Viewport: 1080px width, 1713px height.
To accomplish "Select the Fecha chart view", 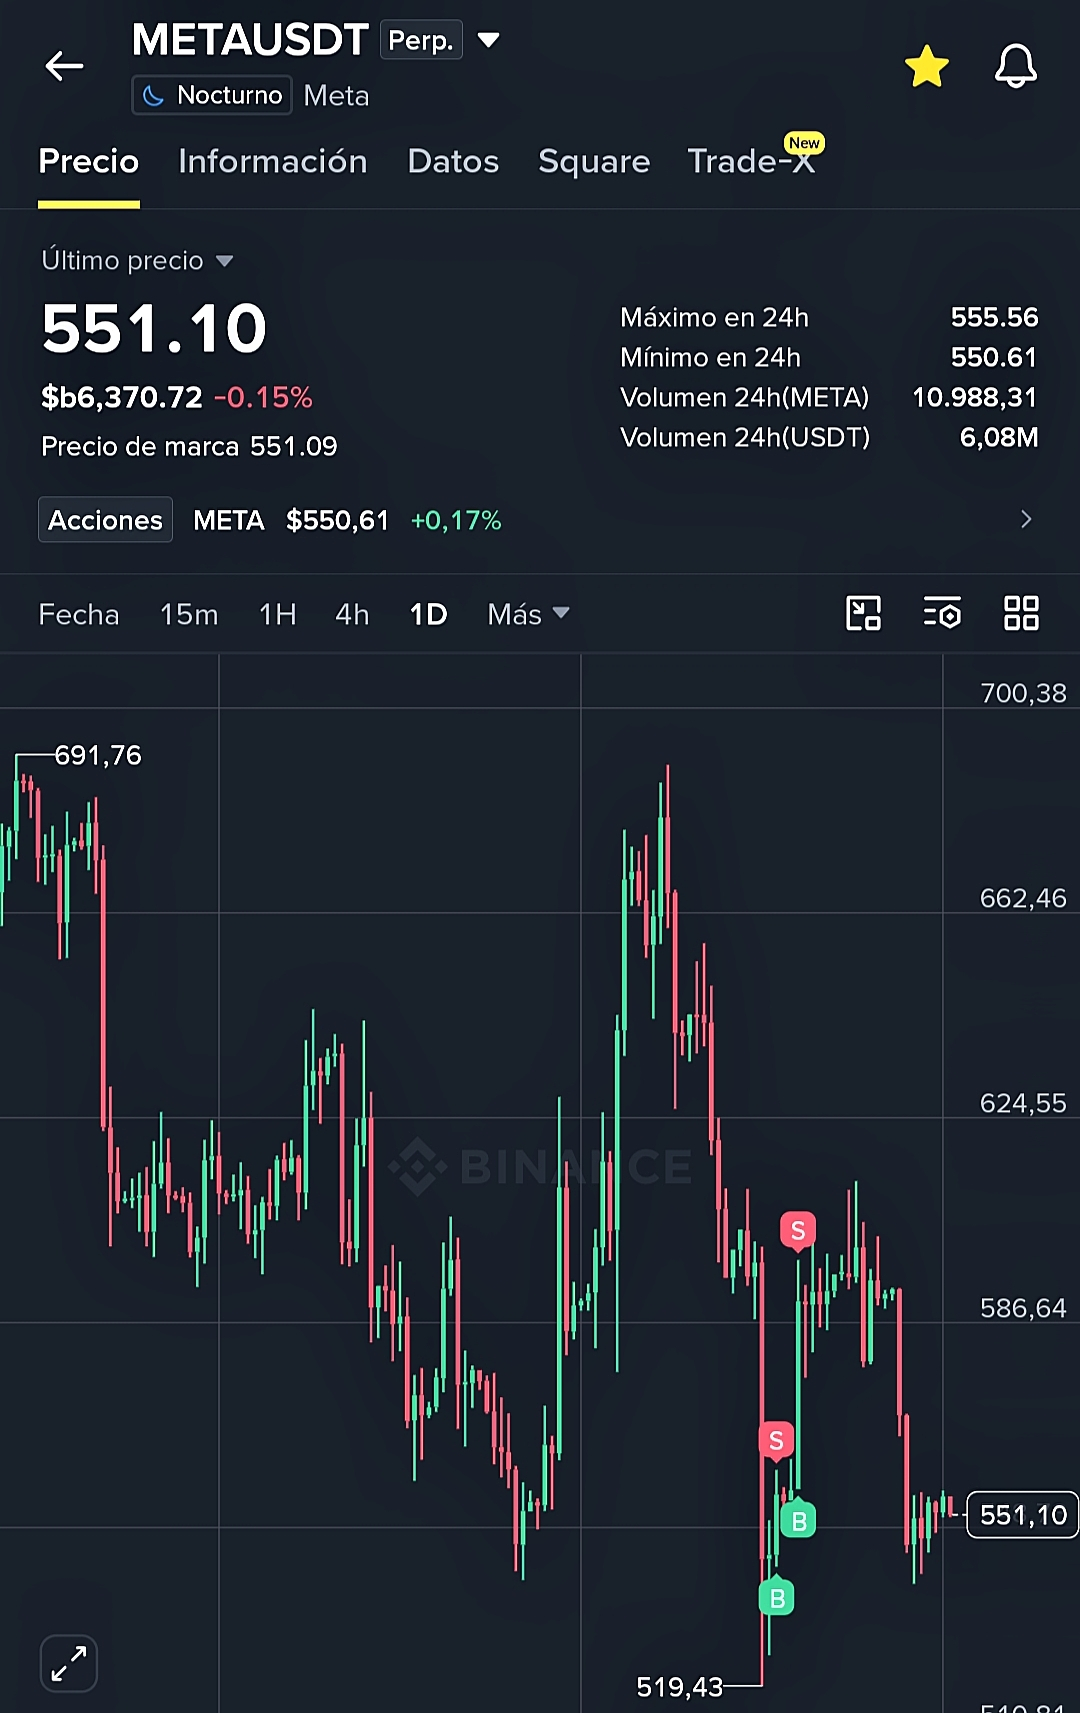I will pos(78,614).
